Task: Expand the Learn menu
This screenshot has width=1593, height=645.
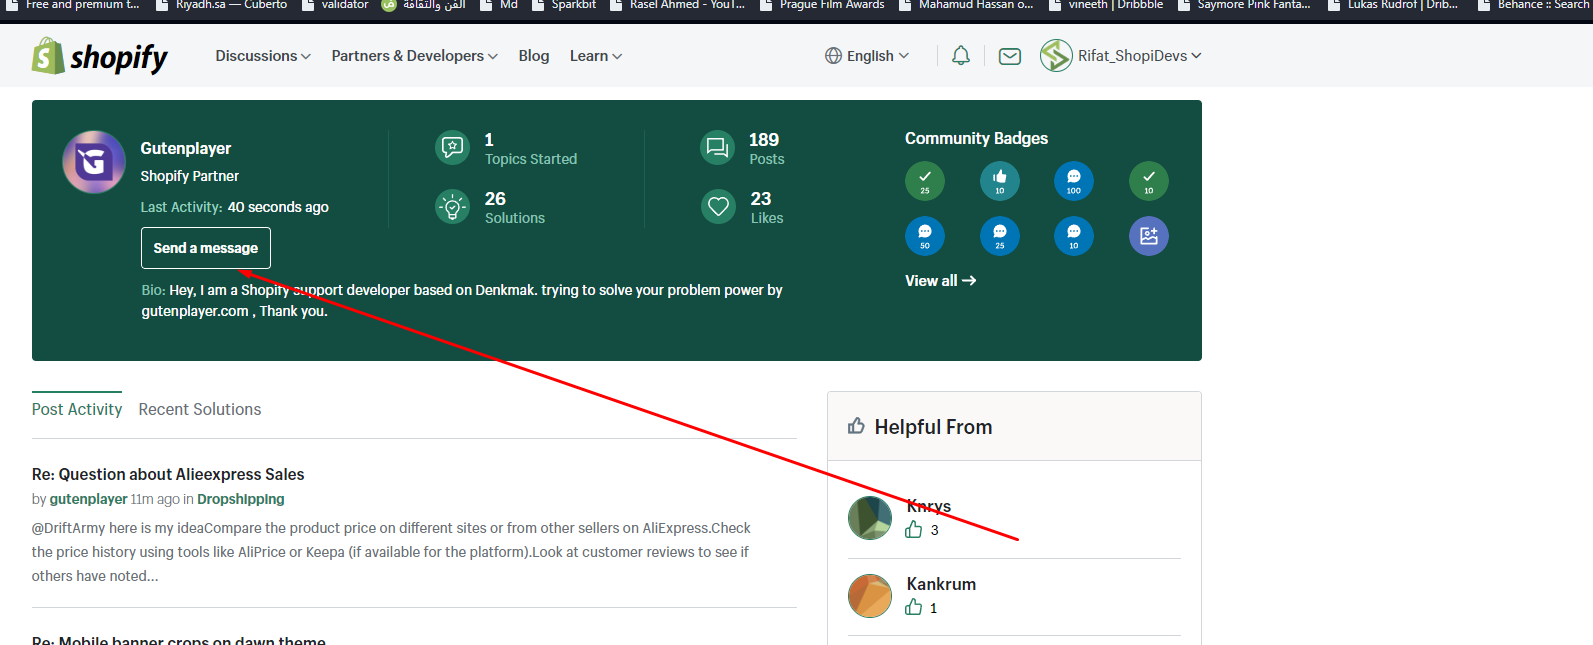Action: click(596, 56)
